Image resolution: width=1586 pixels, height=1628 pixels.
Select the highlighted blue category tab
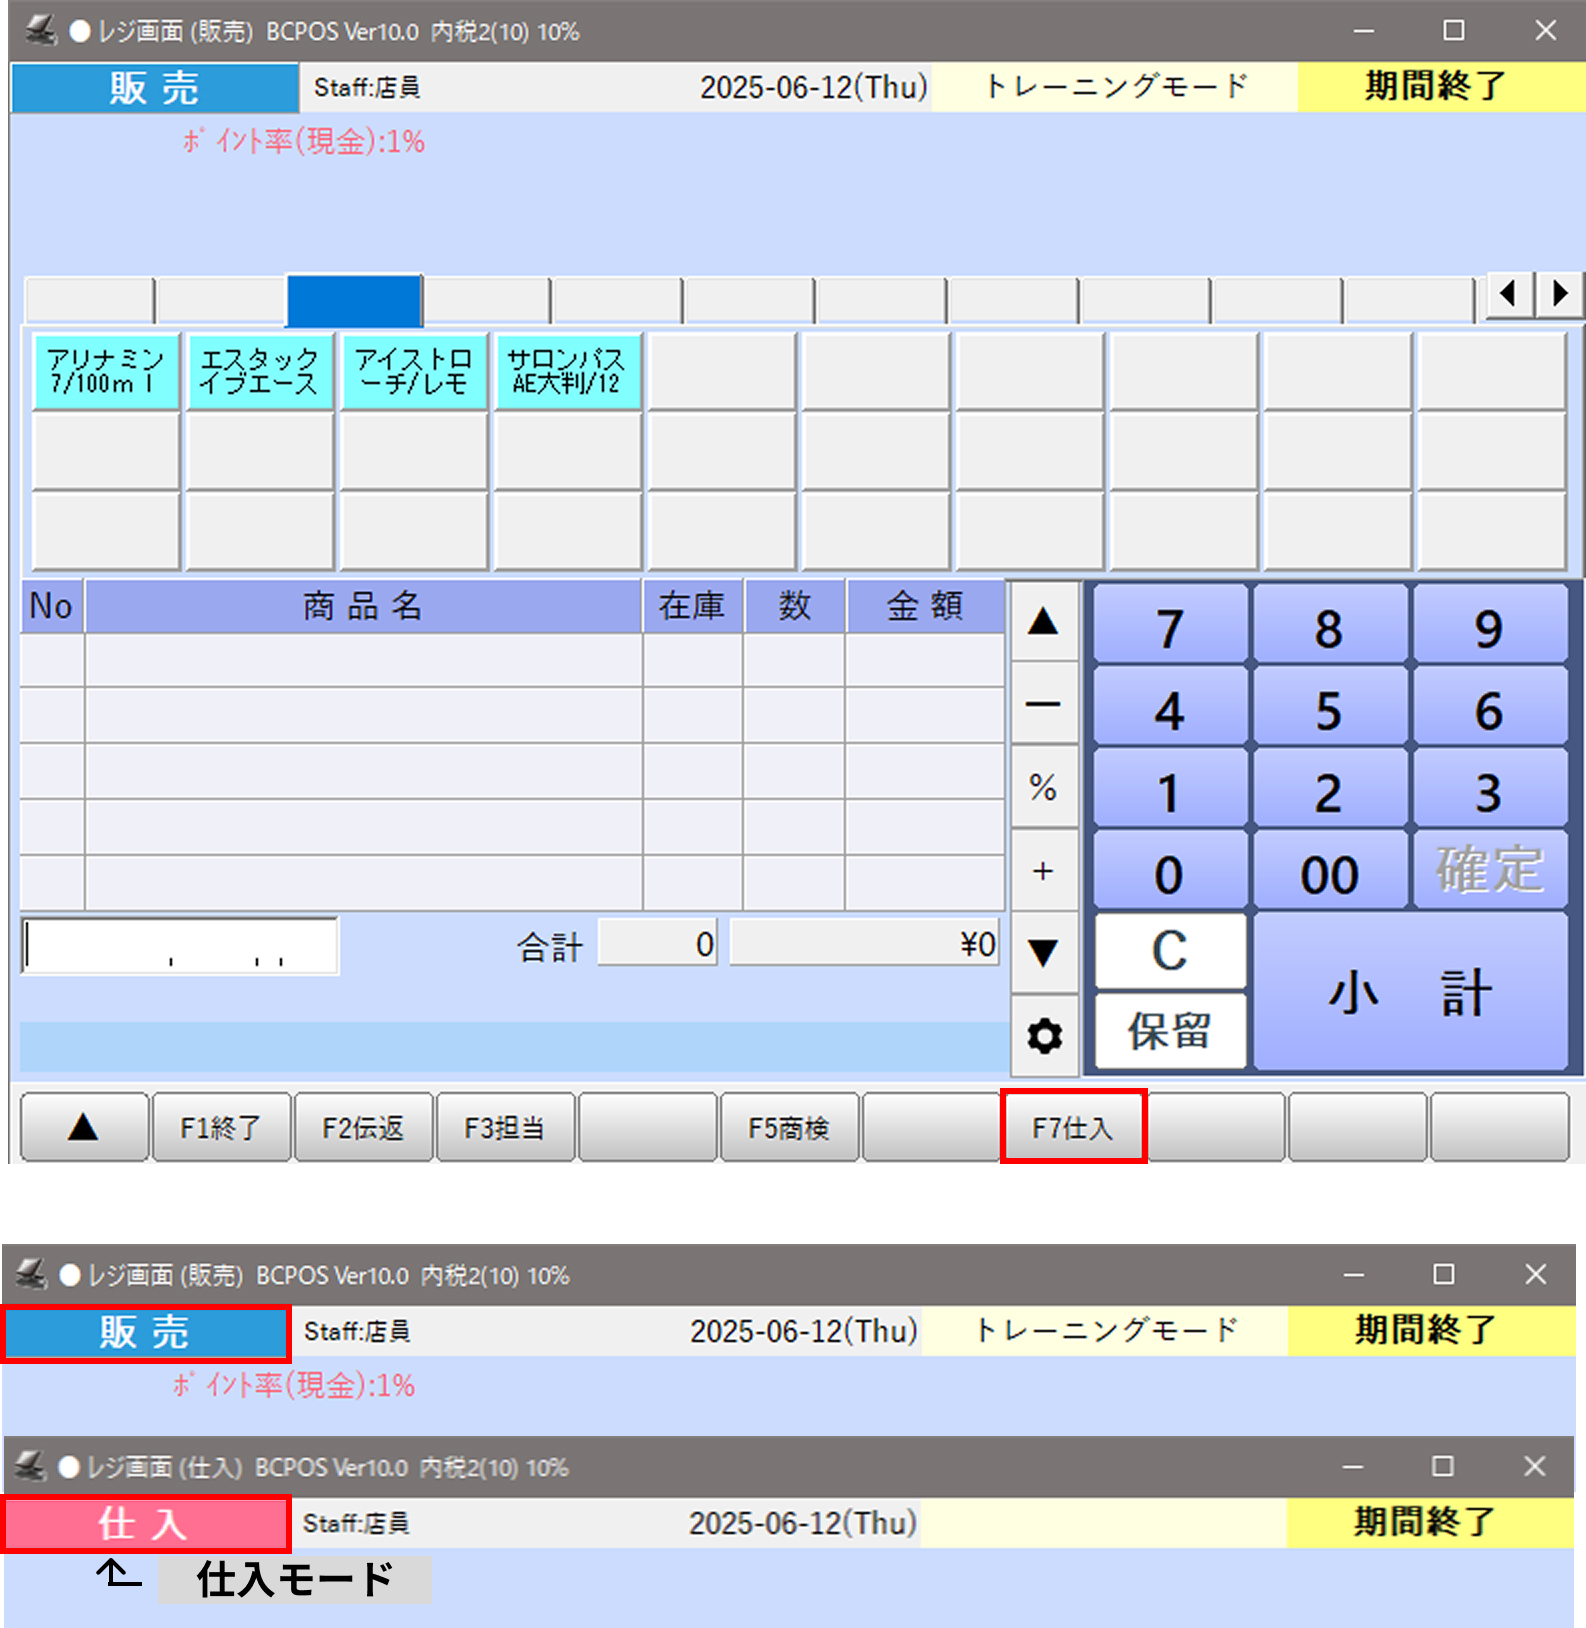point(354,300)
